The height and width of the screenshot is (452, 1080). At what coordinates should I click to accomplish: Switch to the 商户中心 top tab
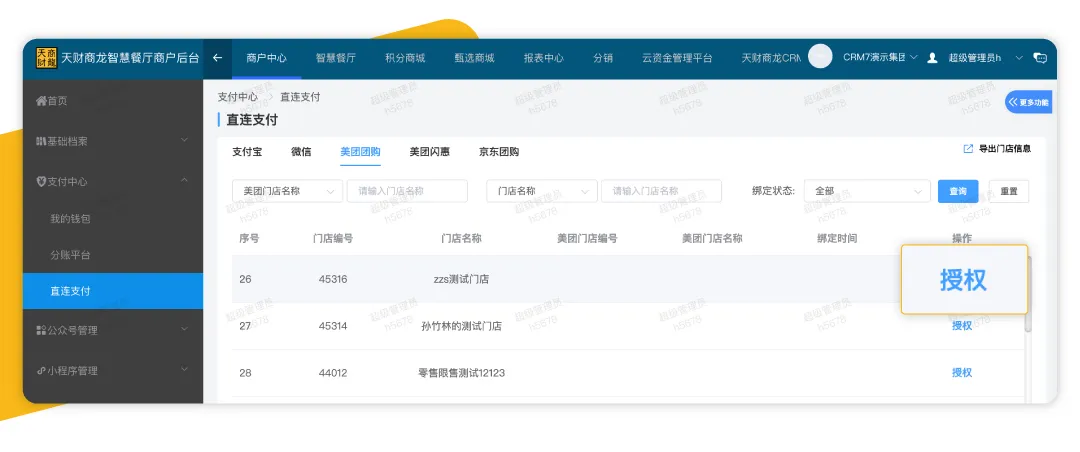pos(267,58)
